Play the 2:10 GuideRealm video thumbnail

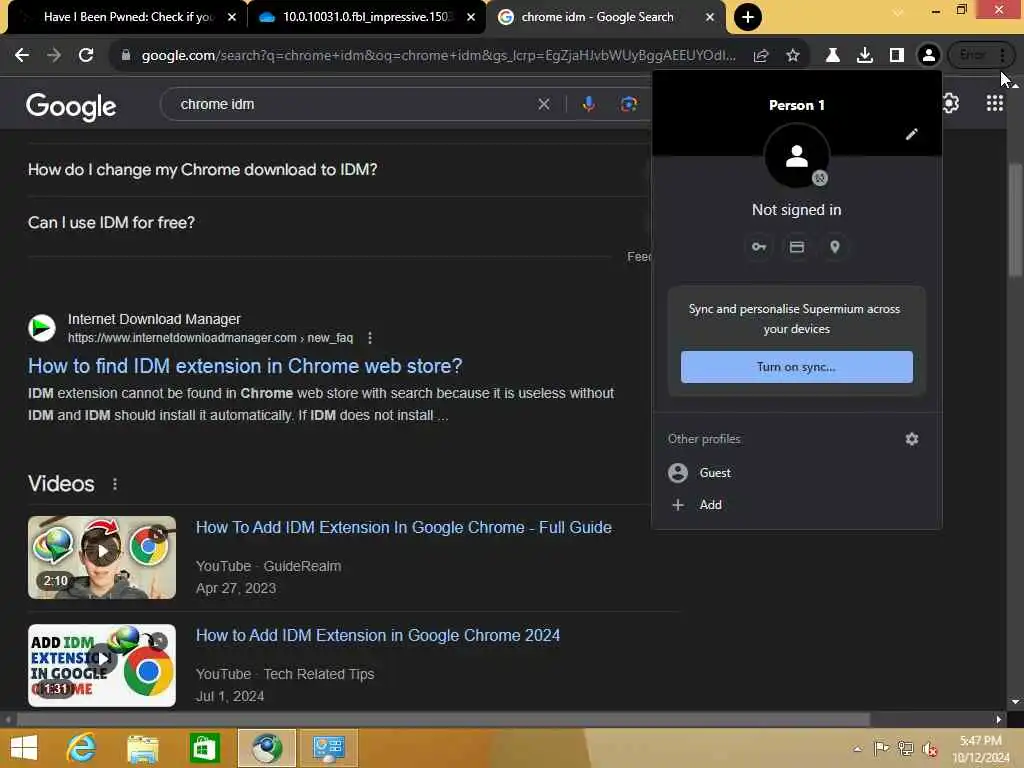tap(102, 557)
